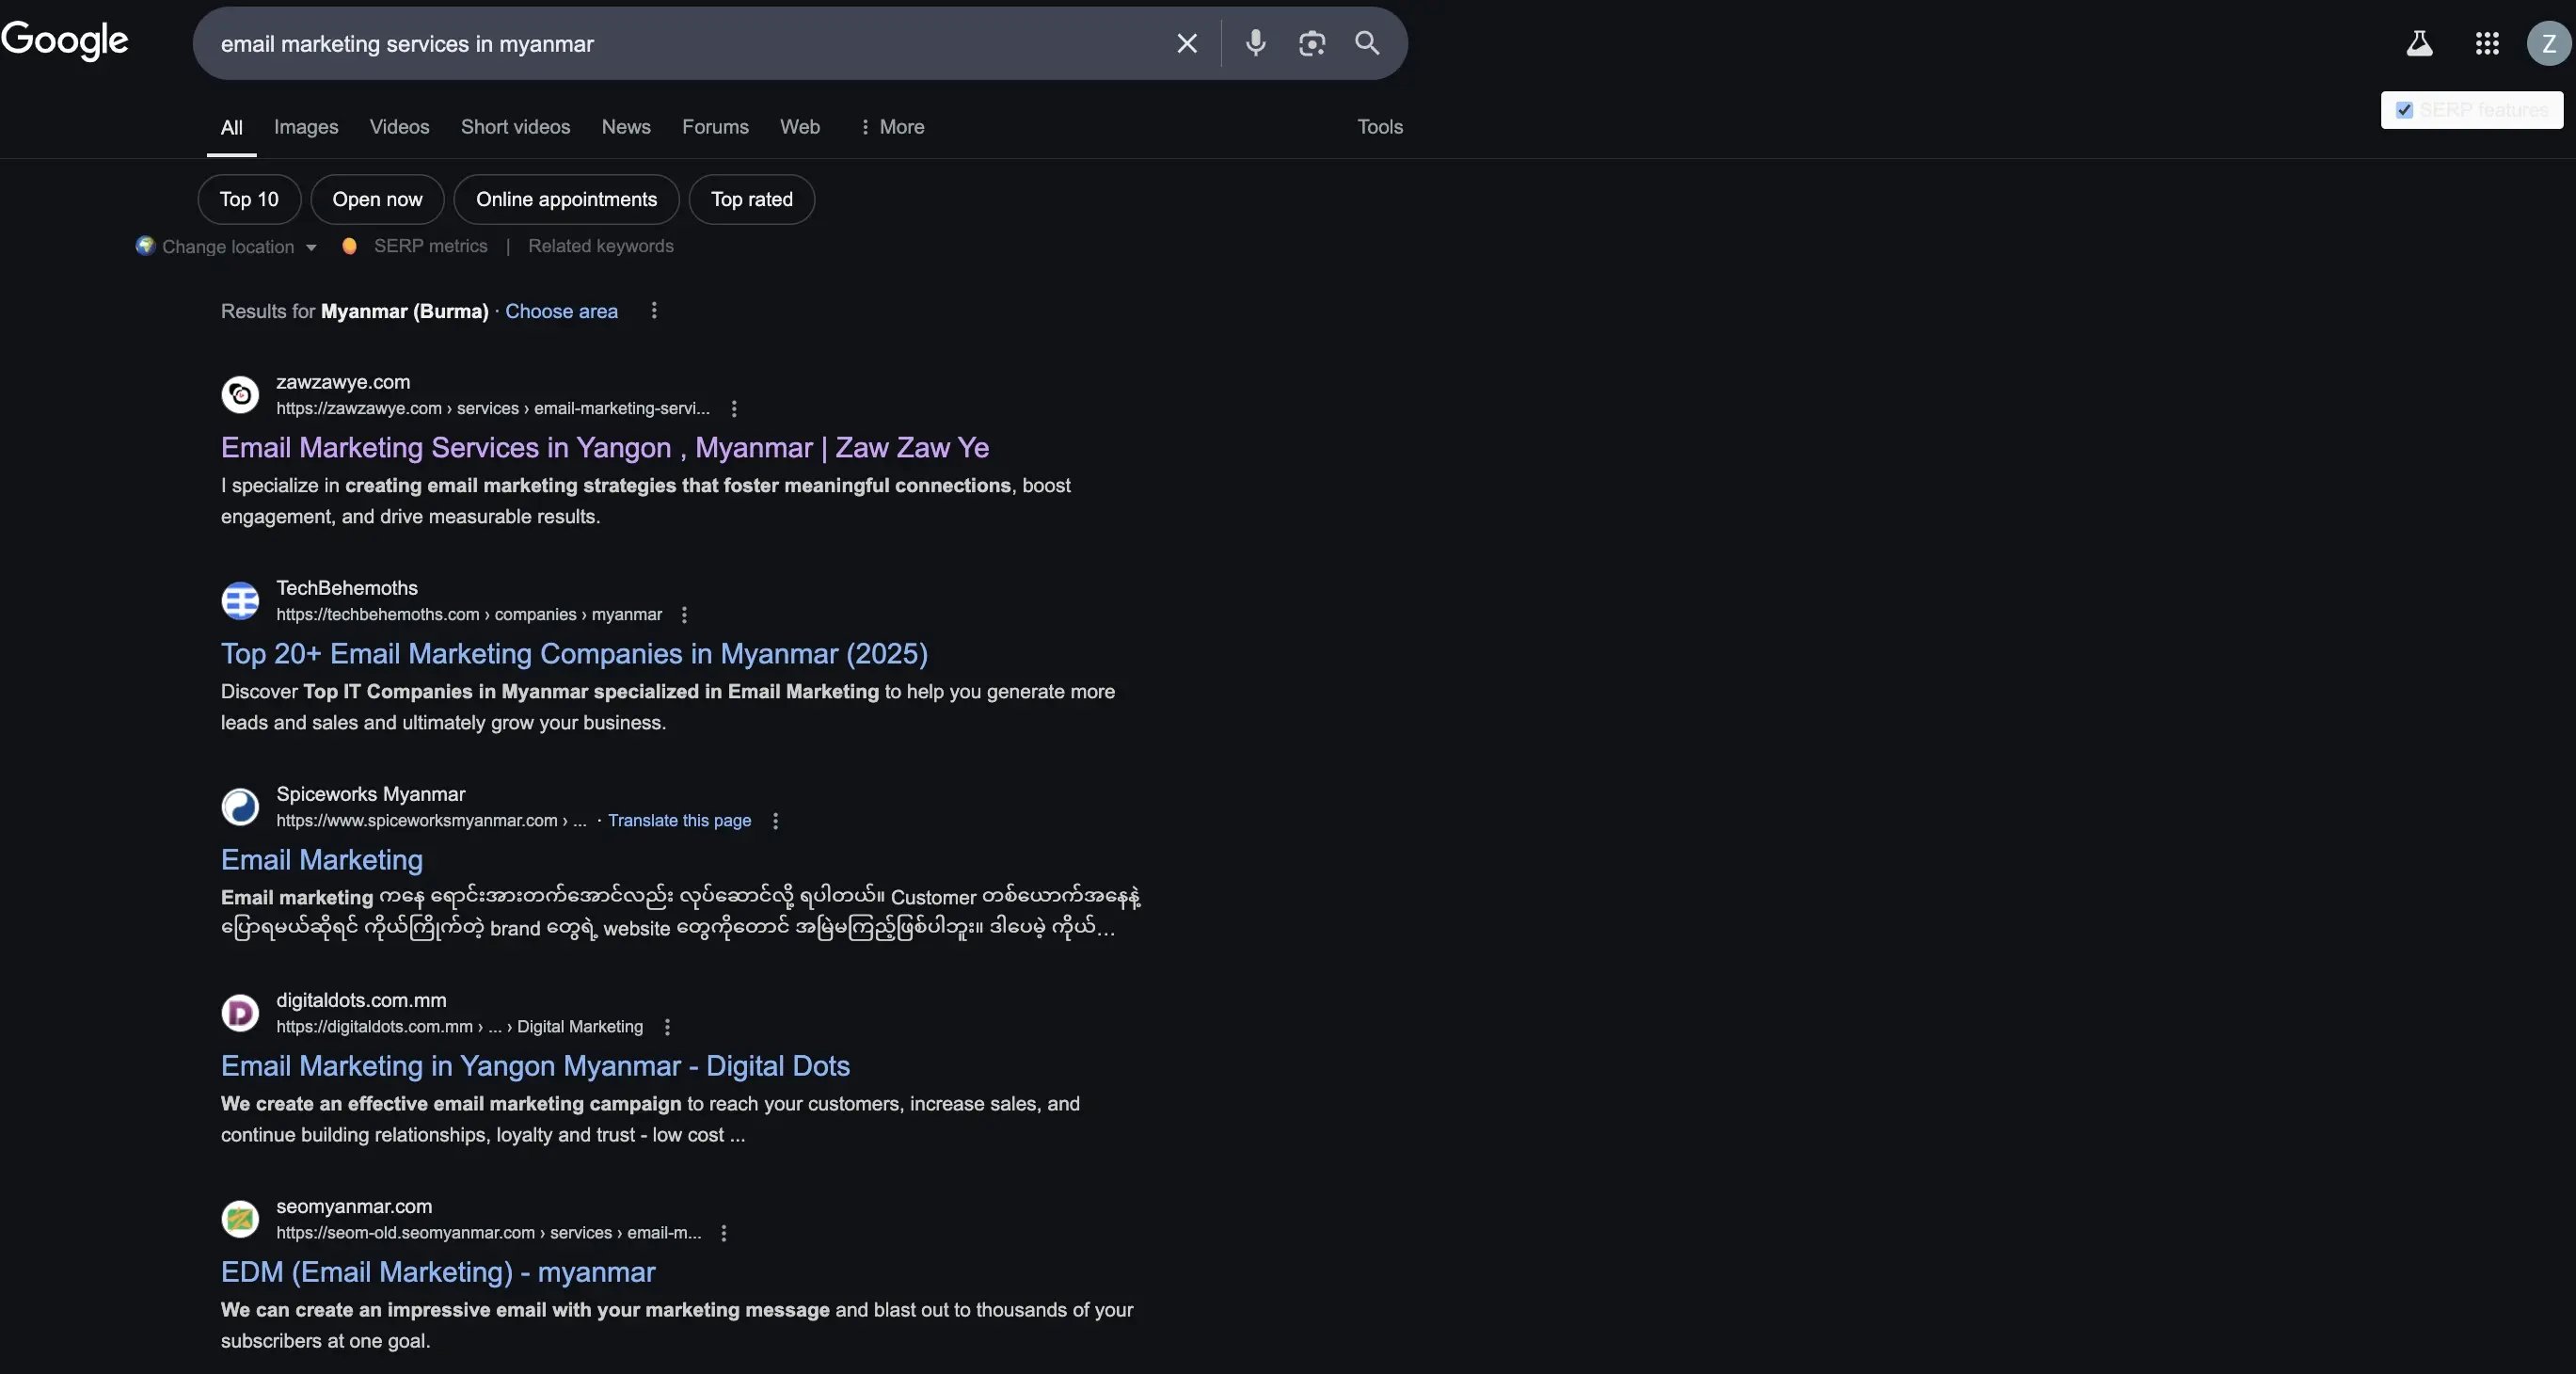Screen dimensions: 2576x1374
Task: Start voice search with microphone icon
Action: [1256, 43]
